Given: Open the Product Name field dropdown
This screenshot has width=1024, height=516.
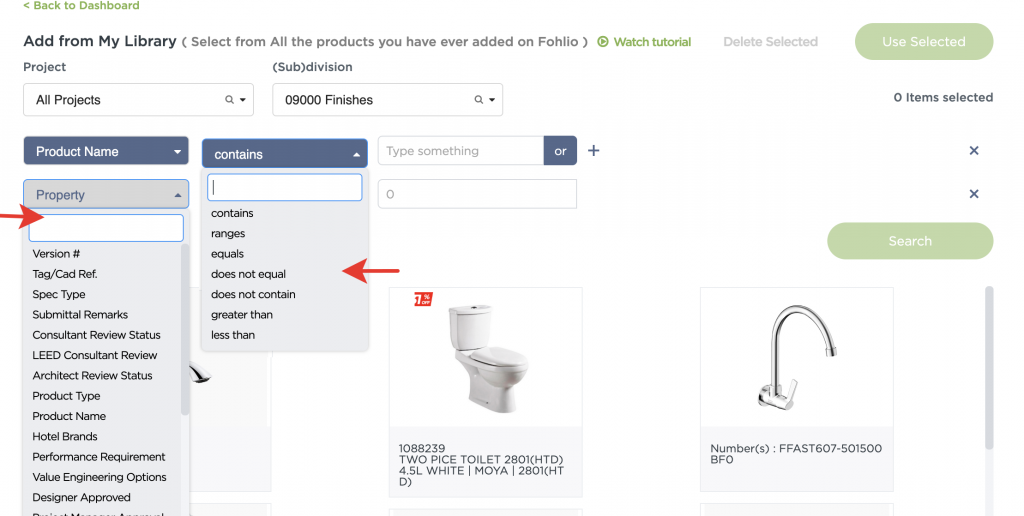Looking at the screenshot, I should tap(106, 151).
